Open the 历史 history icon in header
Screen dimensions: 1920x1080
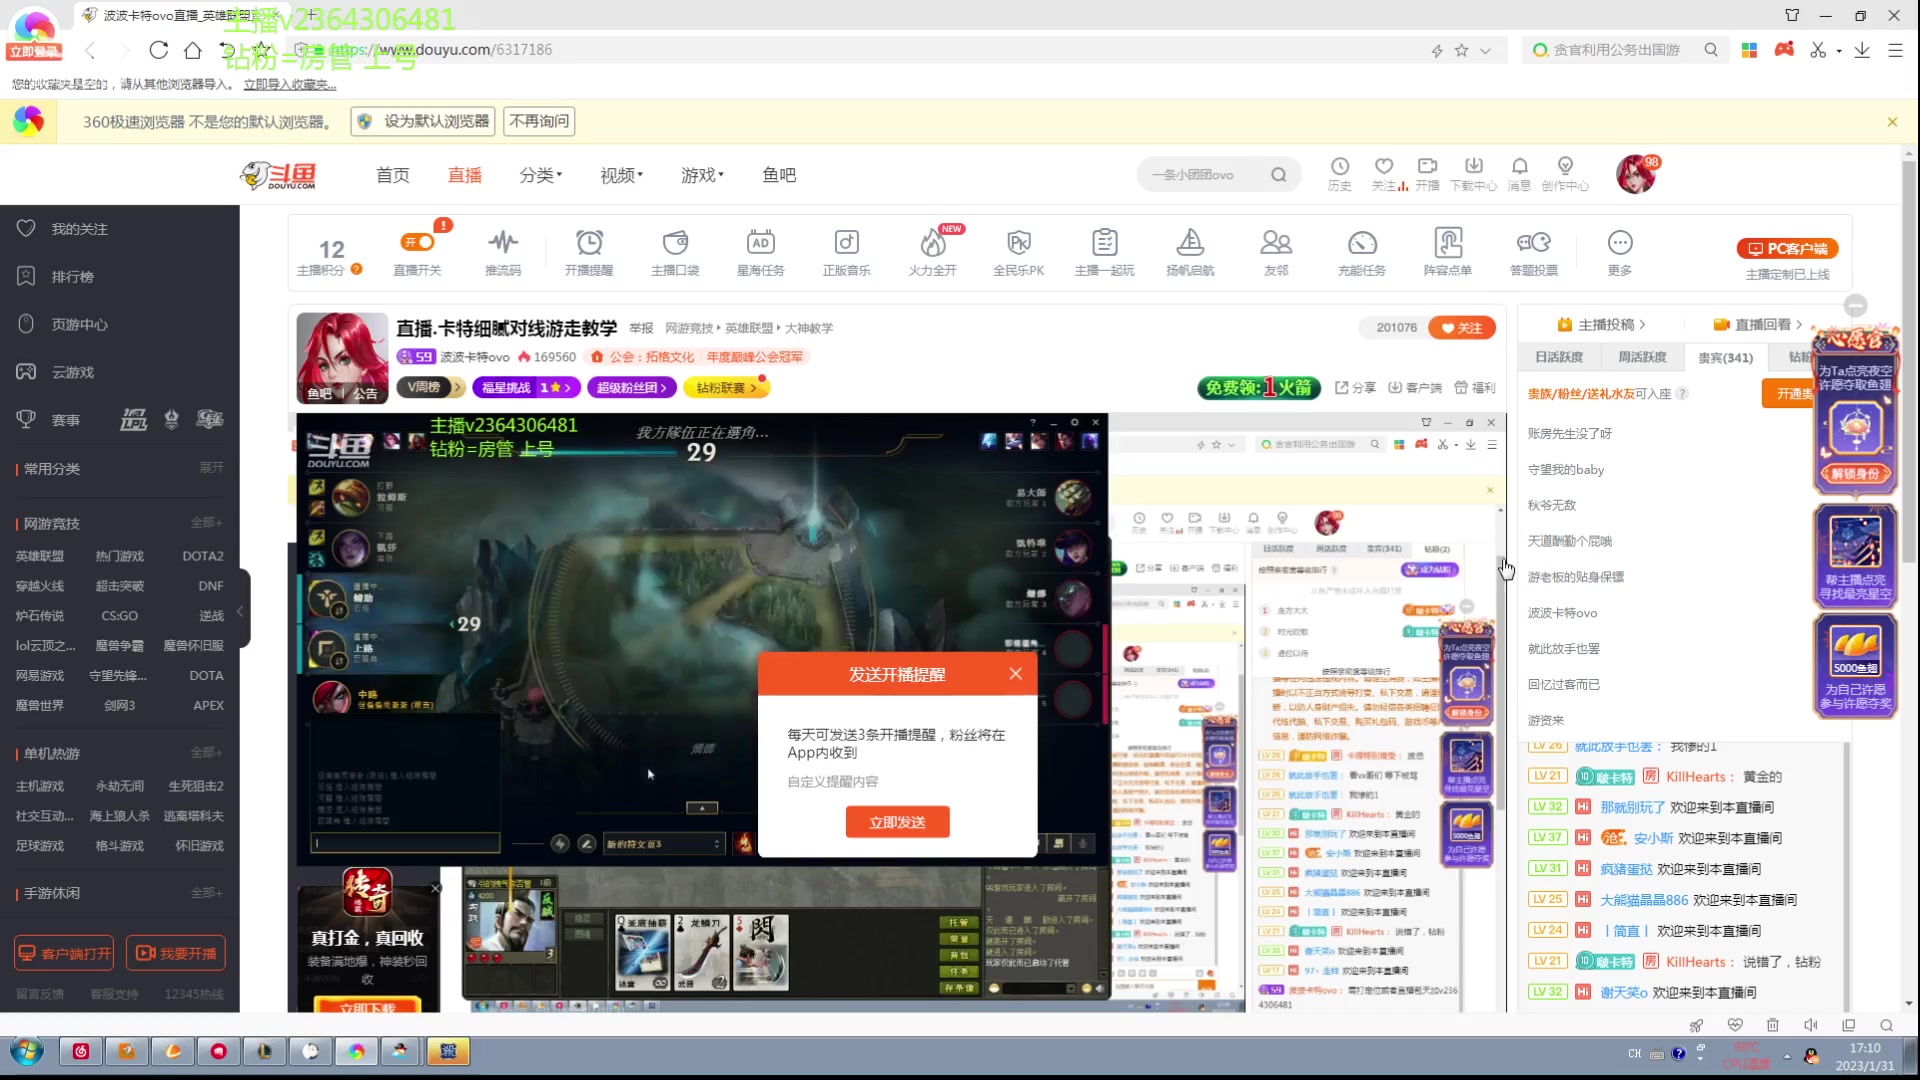(1340, 174)
